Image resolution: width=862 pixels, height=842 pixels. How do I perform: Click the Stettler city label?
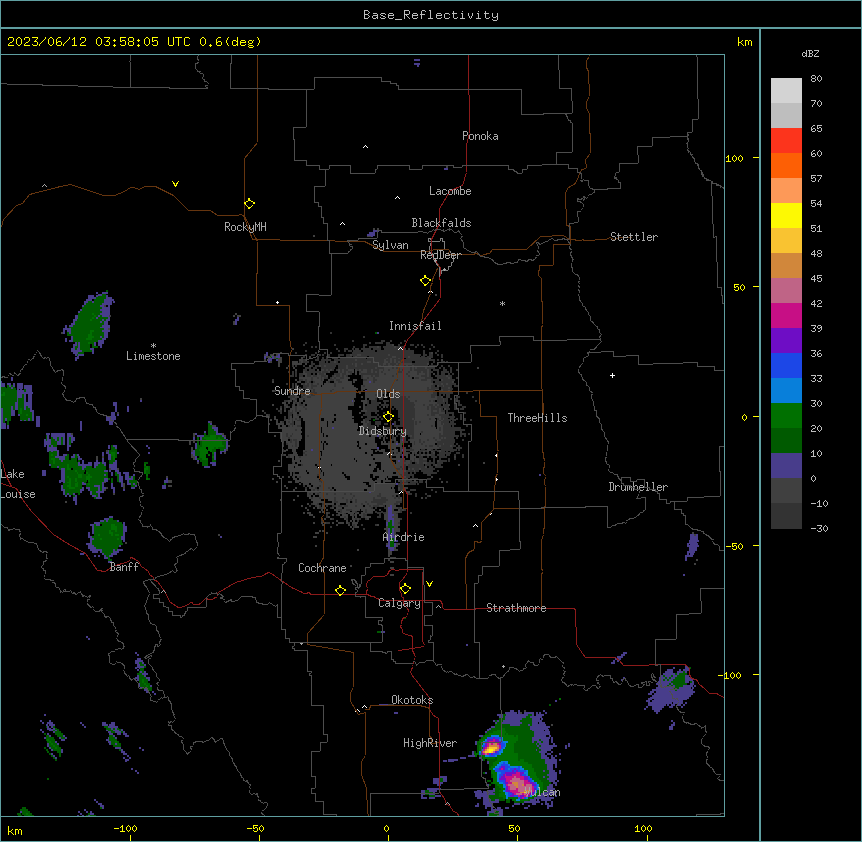634,237
